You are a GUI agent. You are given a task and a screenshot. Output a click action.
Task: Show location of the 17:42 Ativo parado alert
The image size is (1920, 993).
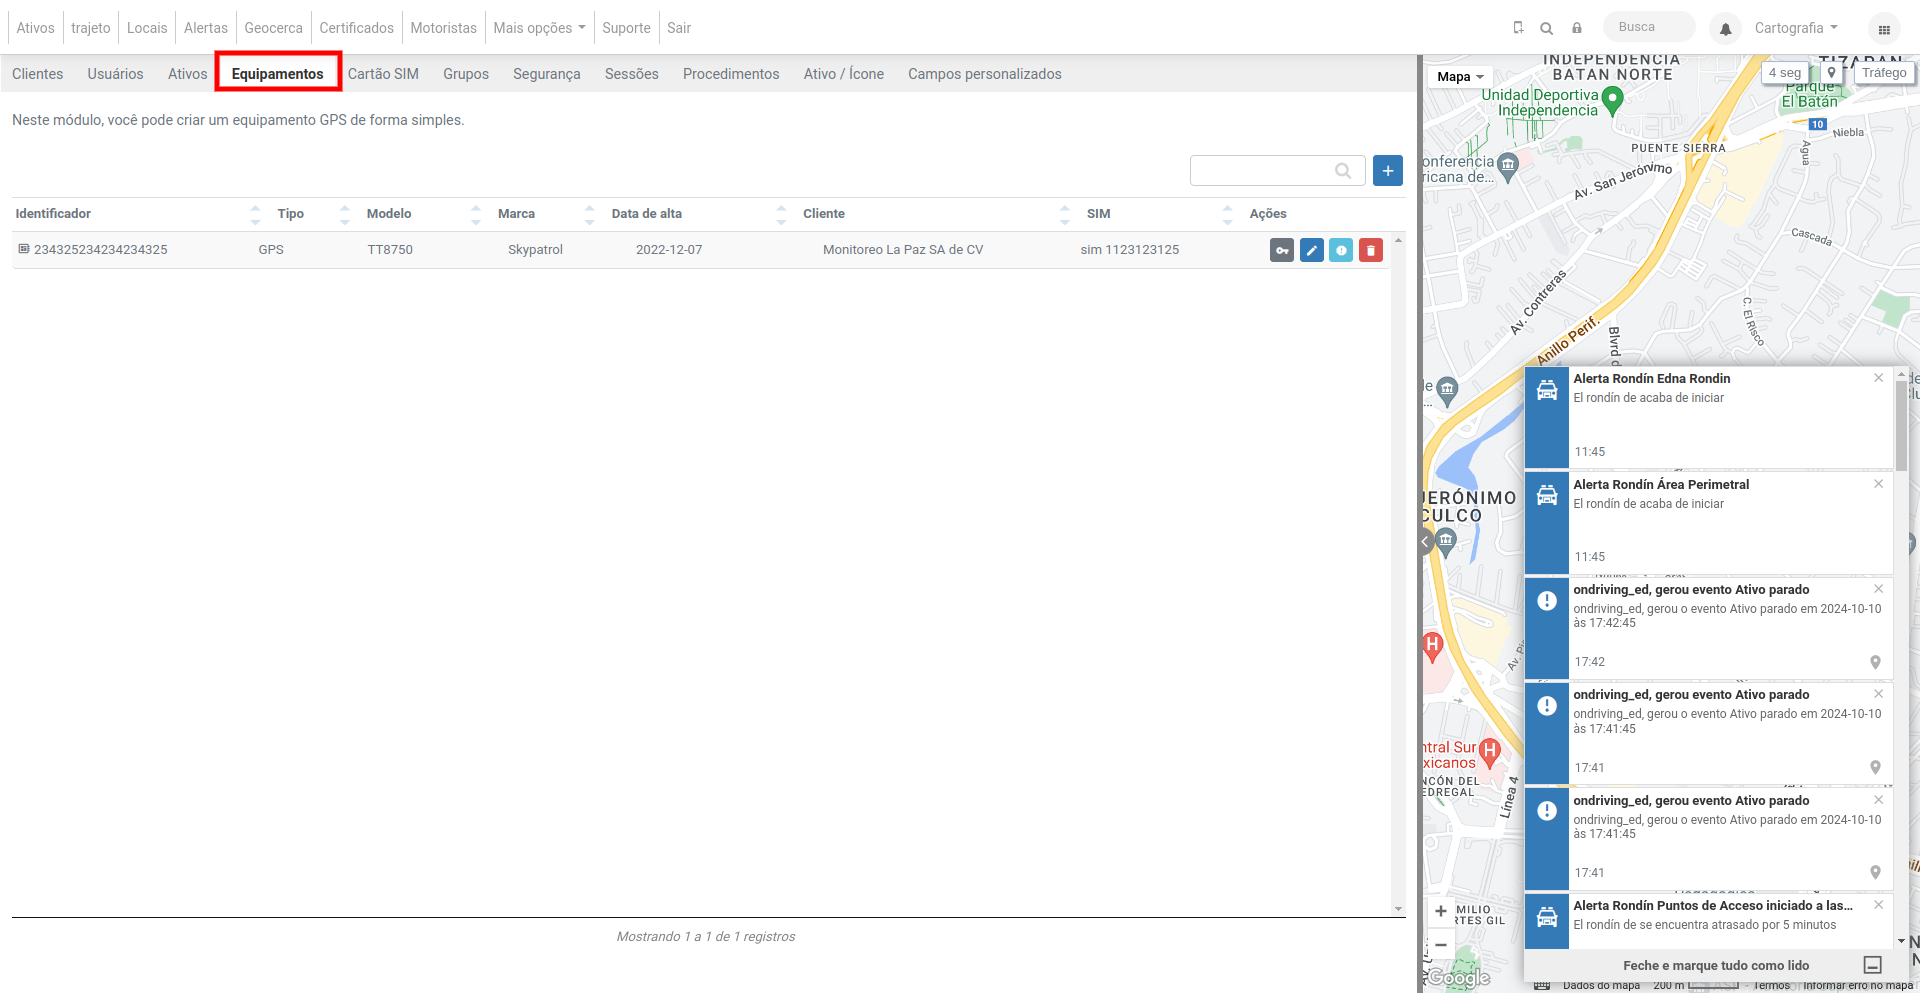[x=1875, y=662]
